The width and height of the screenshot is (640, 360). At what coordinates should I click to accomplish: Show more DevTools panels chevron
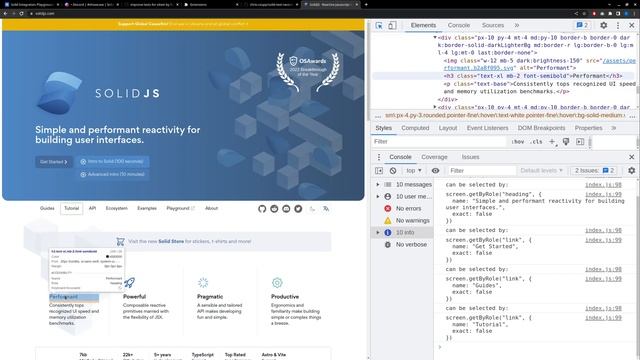517,25
